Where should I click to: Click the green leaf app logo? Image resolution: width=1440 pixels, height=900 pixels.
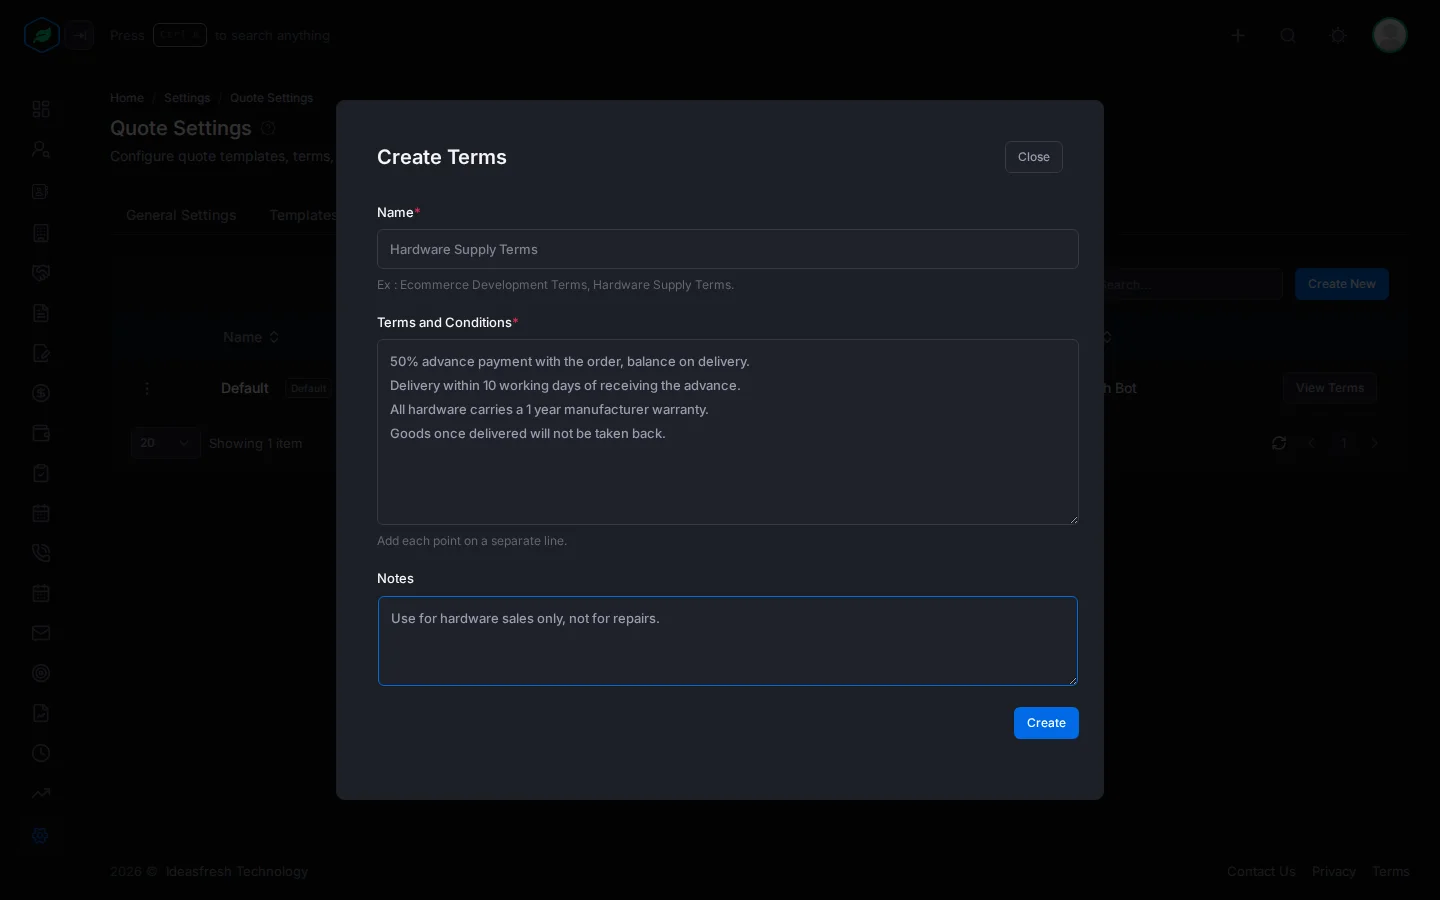point(42,35)
